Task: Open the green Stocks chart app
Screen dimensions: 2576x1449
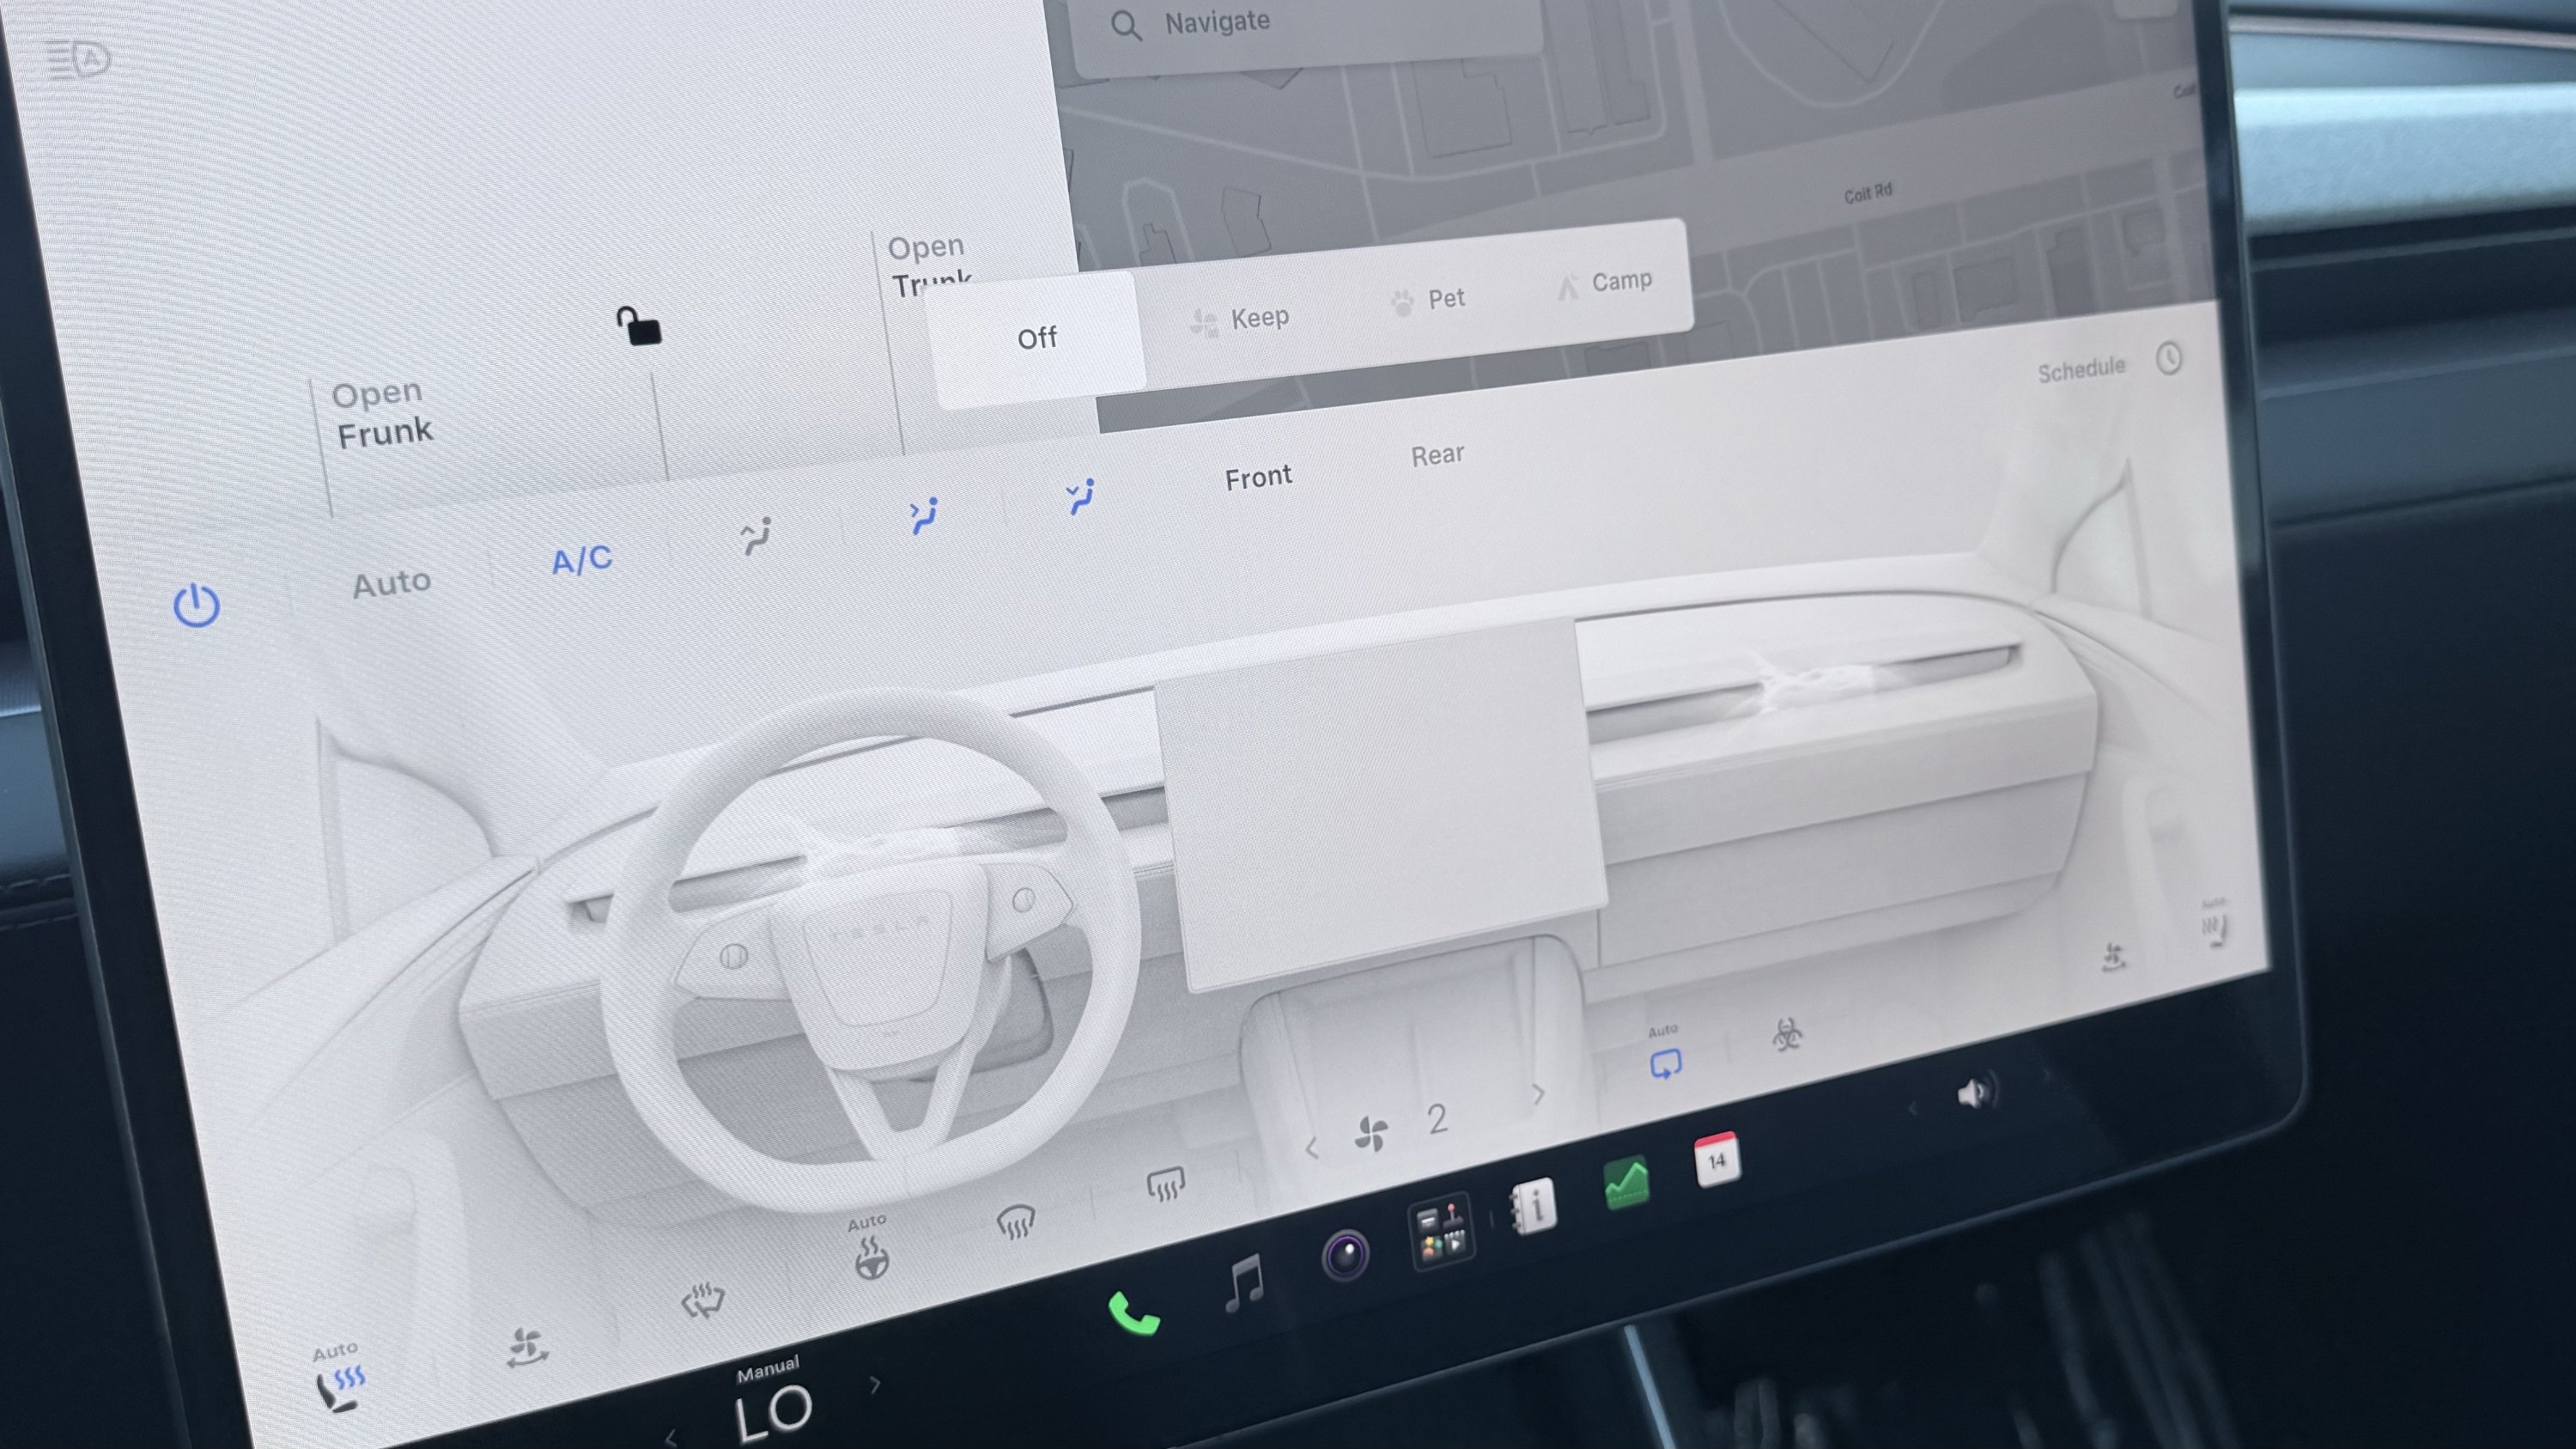Action: 1626,1183
